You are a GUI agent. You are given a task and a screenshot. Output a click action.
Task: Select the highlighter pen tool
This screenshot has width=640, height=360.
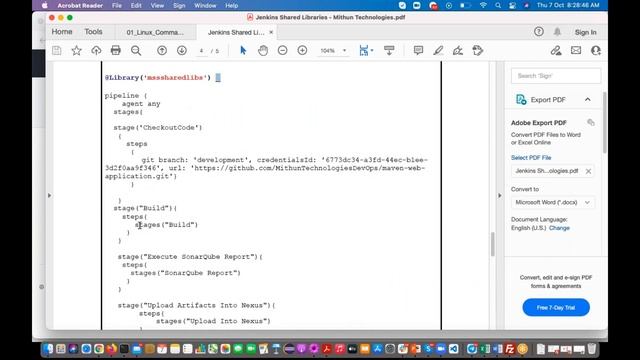(x=438, y=51)
